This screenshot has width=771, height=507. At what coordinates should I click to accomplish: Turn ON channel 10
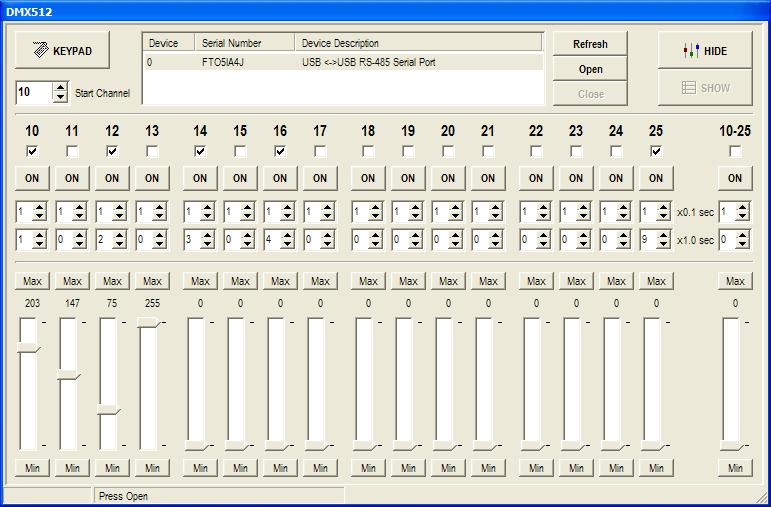point(32,178)
